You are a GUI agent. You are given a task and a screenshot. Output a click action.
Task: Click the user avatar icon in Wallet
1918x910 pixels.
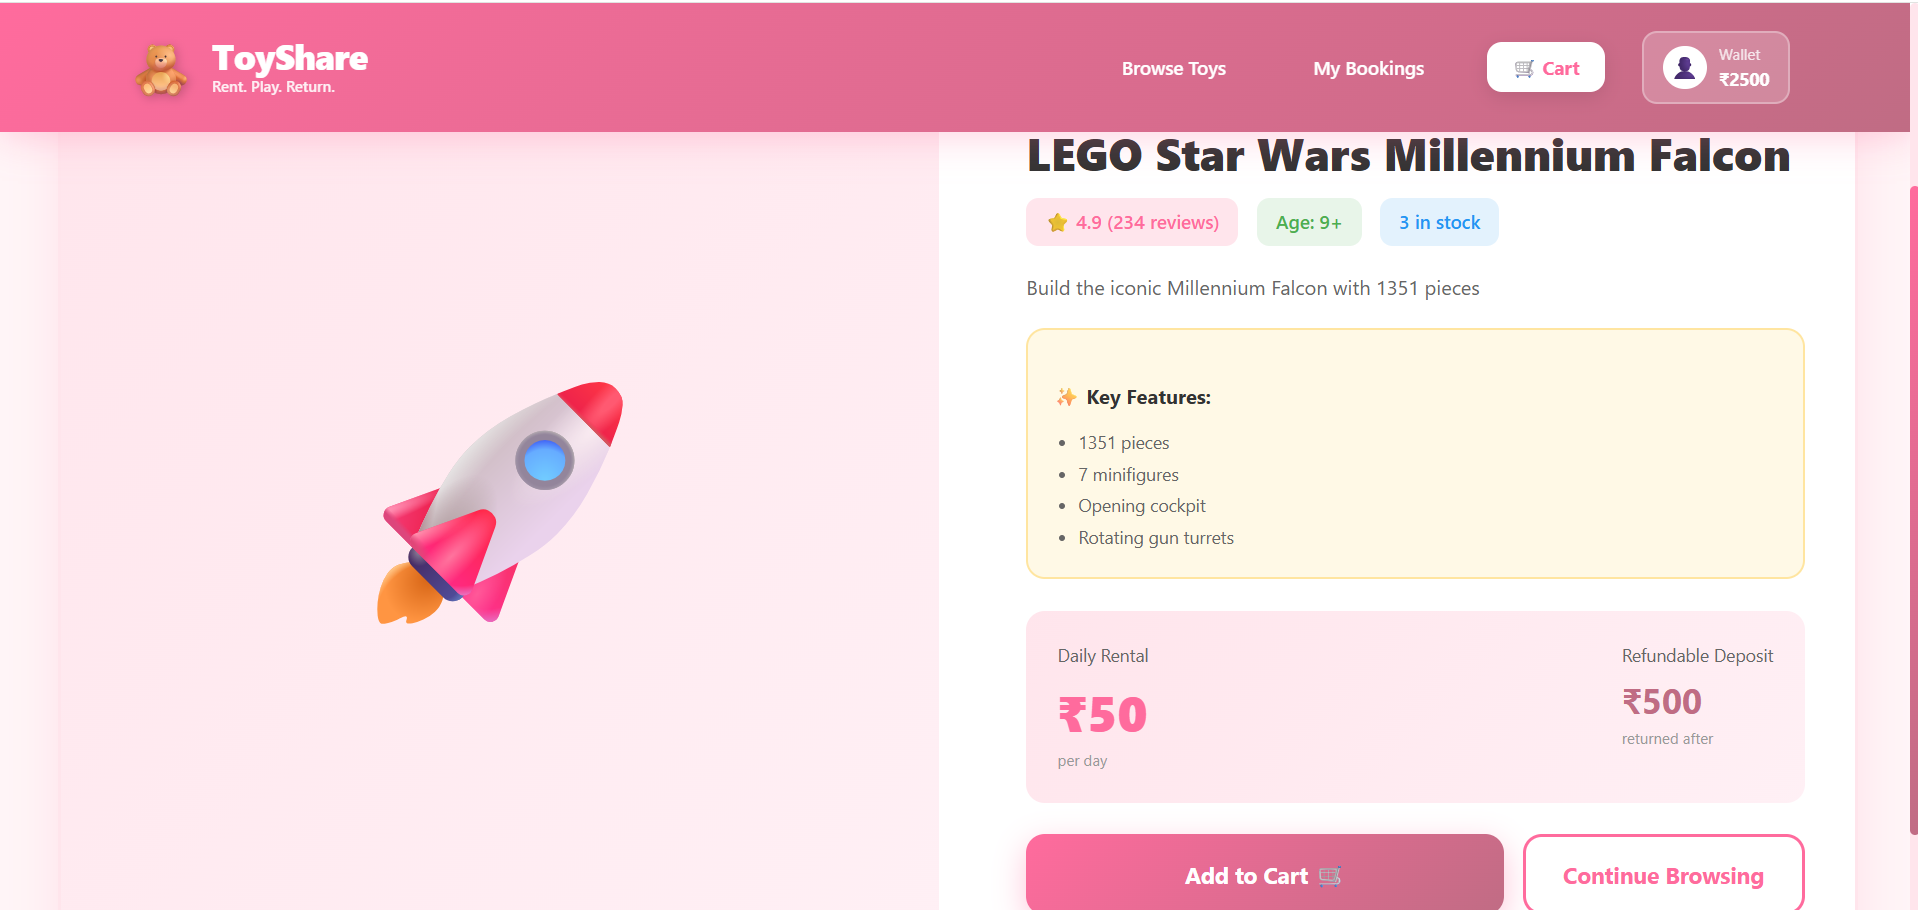click(1684, 68)
